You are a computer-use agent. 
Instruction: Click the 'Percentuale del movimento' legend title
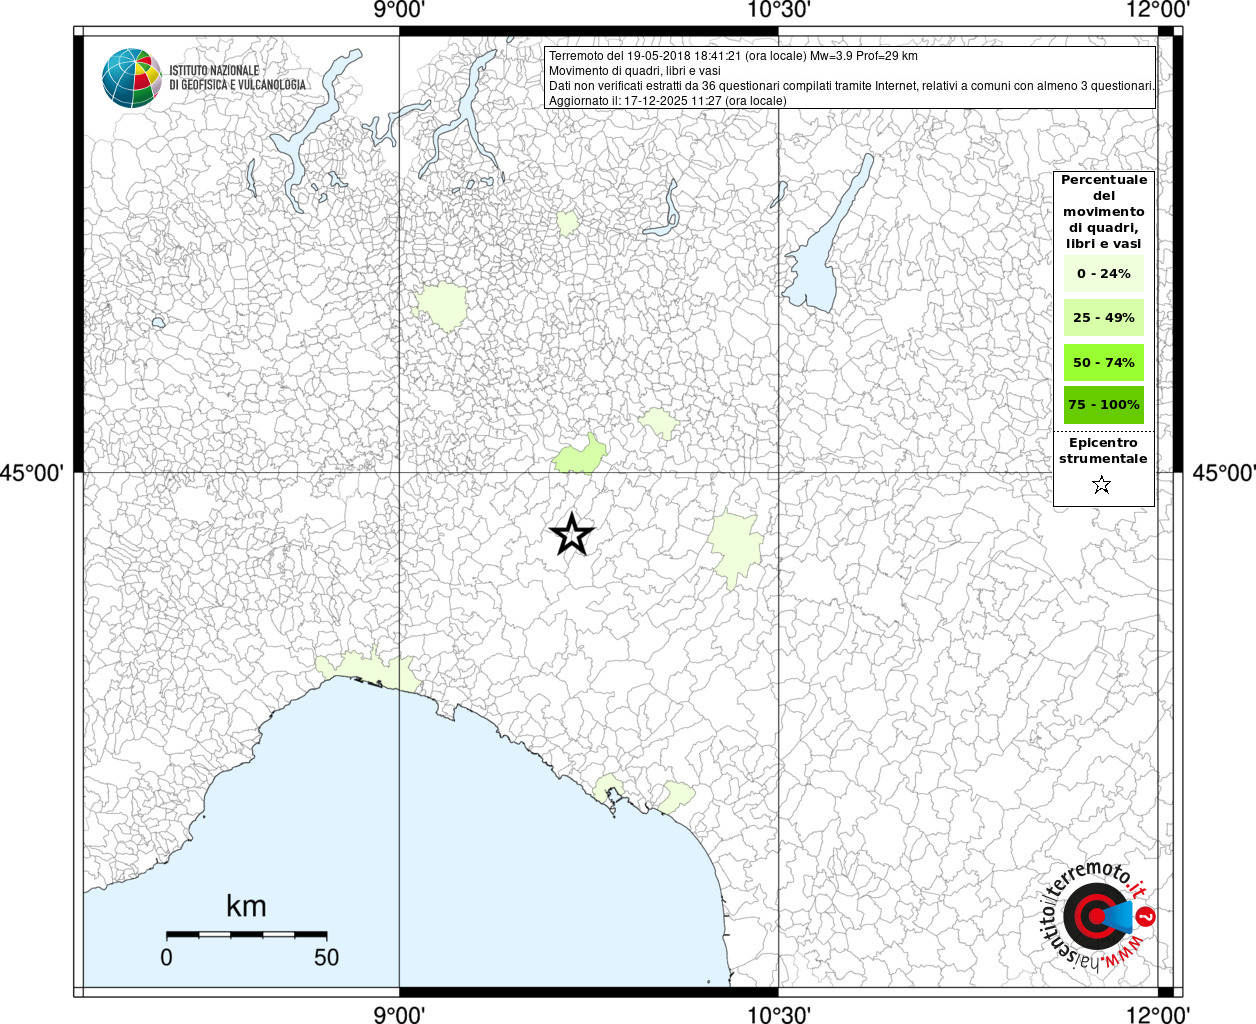point(1104,212)
